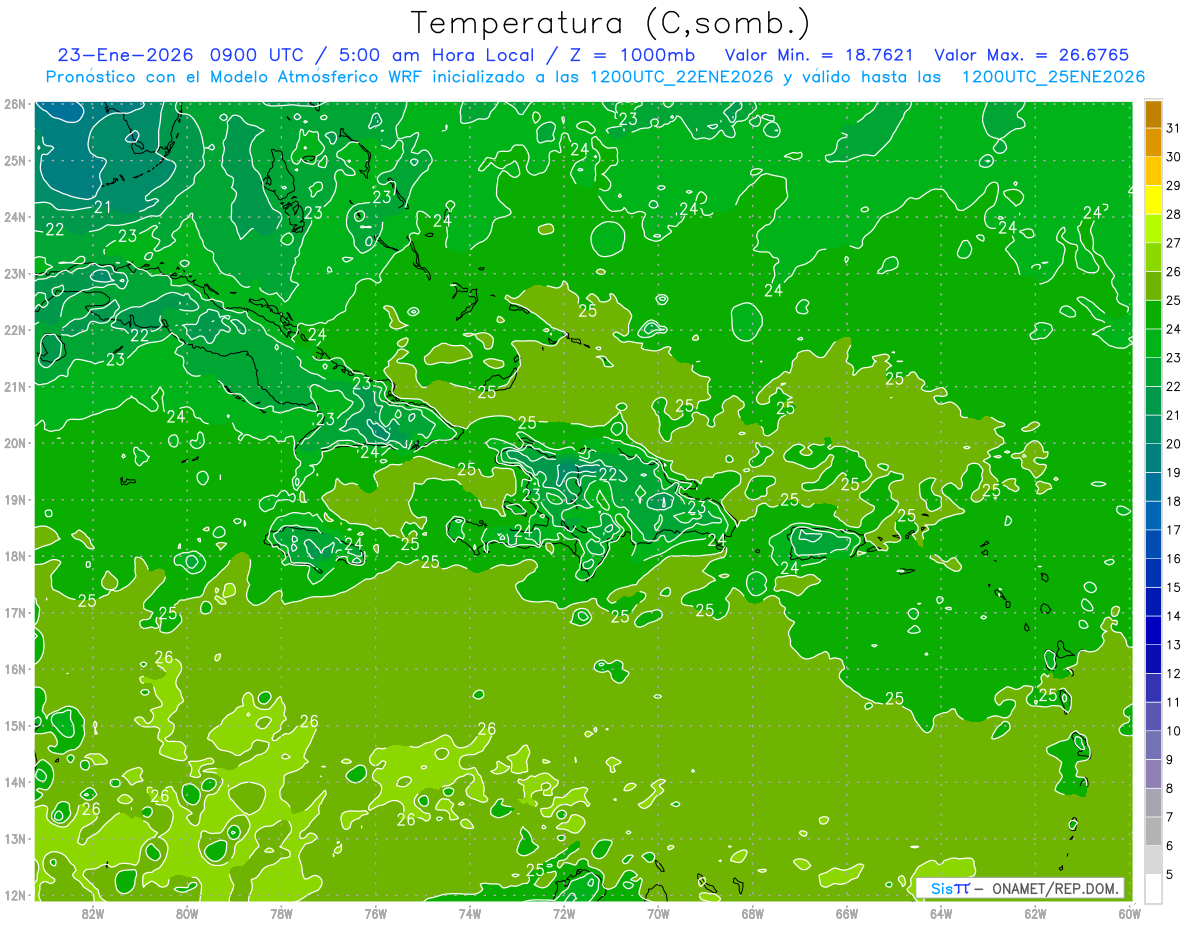Click the "66W" longitude axis label

pyautogui.click(x=847, y=913)
